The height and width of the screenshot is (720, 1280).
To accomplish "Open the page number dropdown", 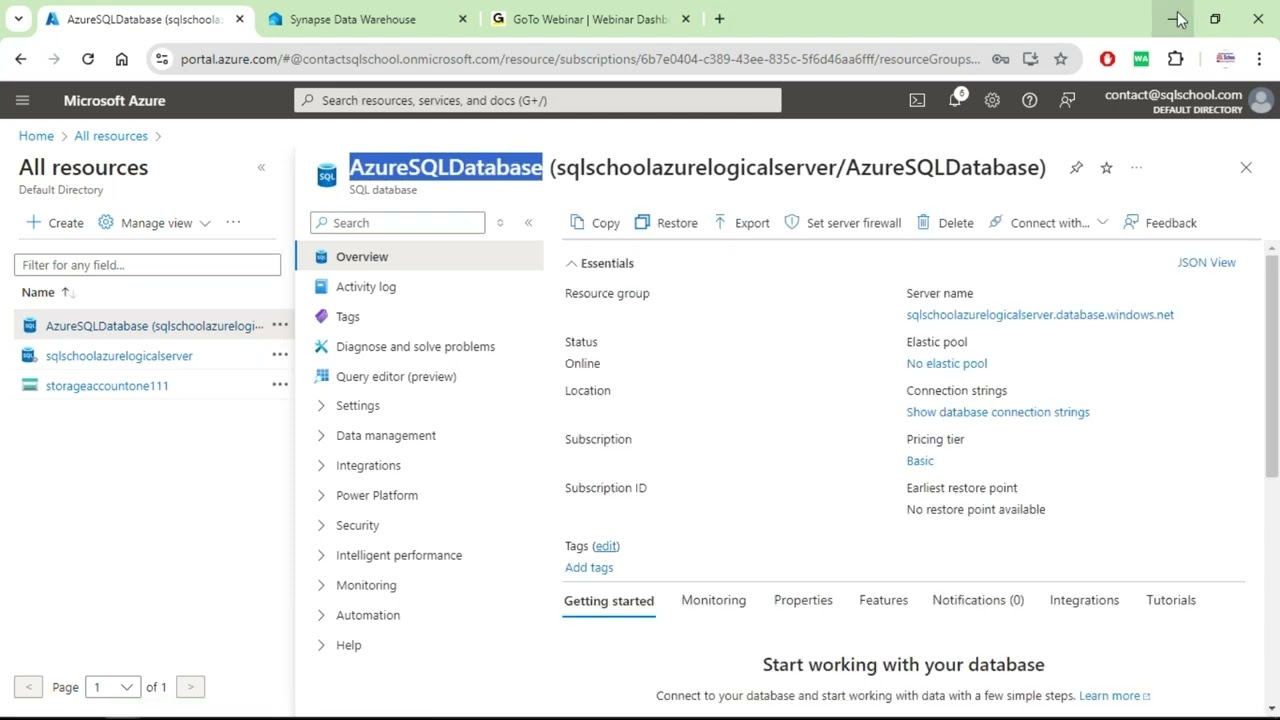I will pos(113,687).
